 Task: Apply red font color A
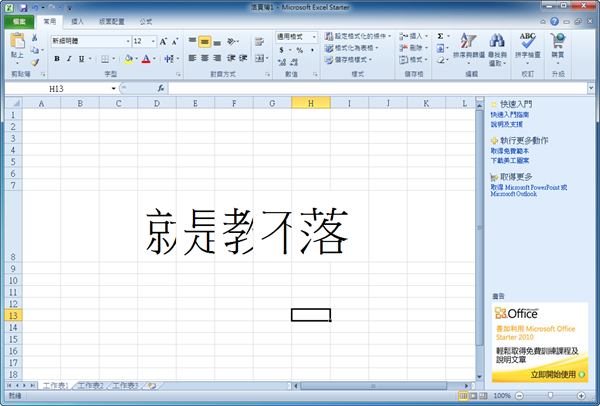point(146,59)
